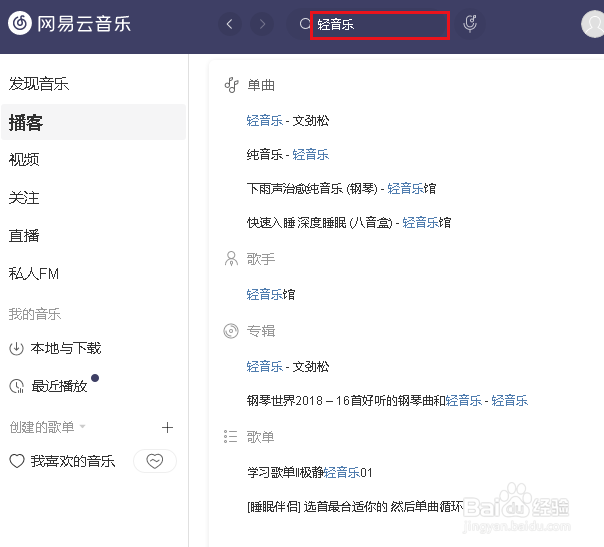The width and height of the screenshot is (604, 547).
Task: Collapse the 创建的歌单 section arrow
Action: [82, 427]
